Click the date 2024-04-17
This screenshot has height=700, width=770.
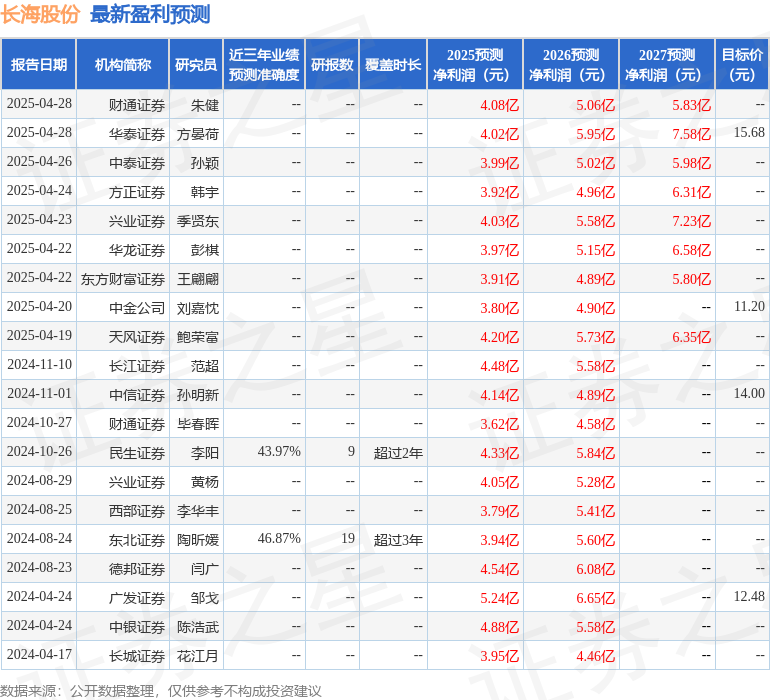pos(39,654)
